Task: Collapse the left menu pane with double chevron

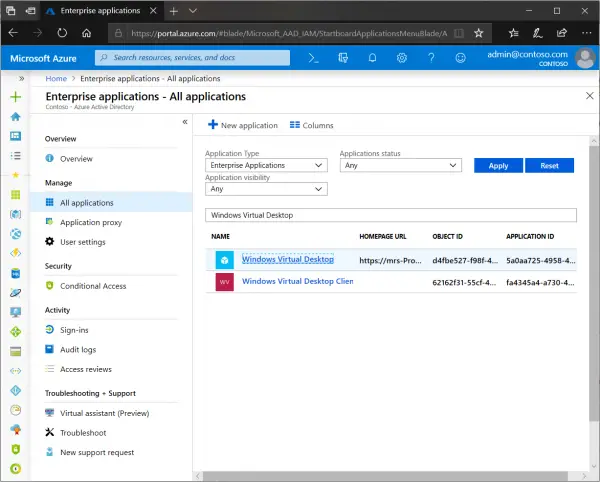Action: [x=185, y=122]
